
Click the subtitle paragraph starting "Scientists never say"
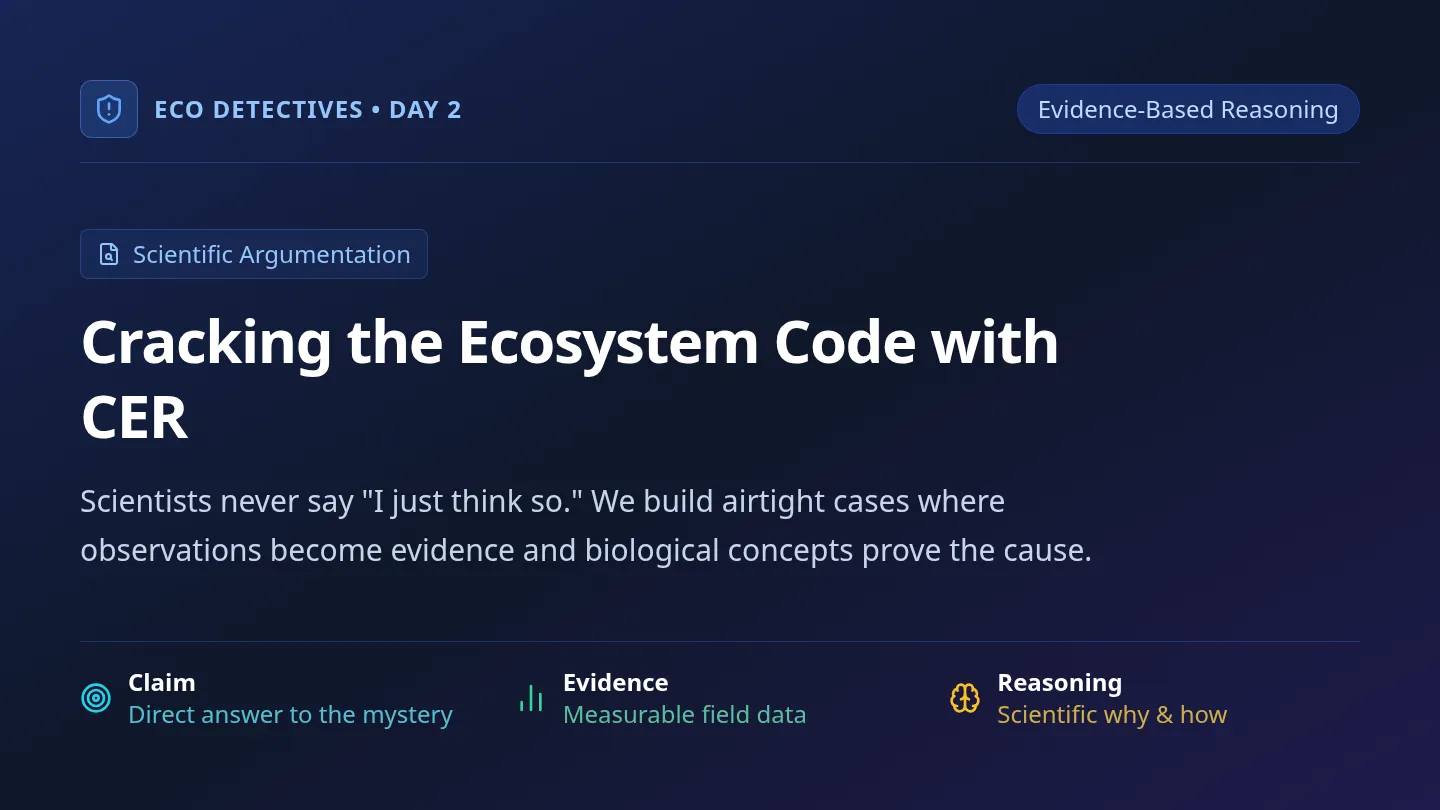586,525
